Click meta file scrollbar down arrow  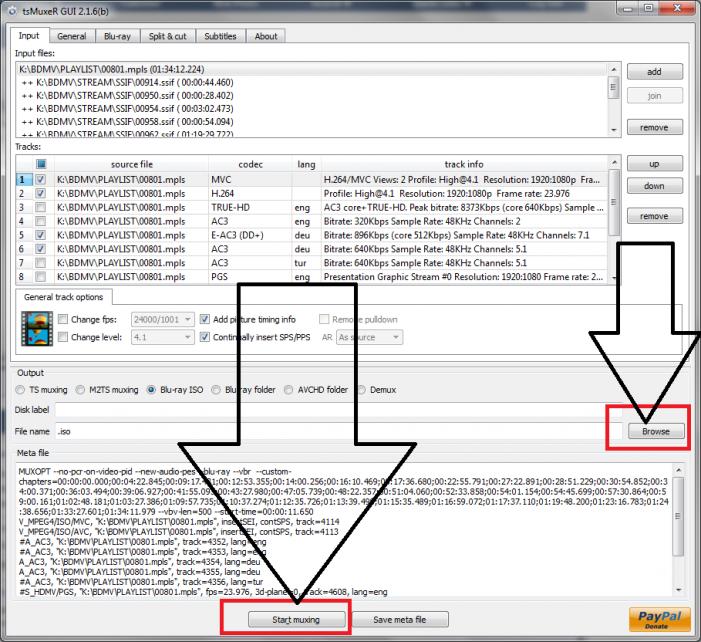click(x=679, y=590)
